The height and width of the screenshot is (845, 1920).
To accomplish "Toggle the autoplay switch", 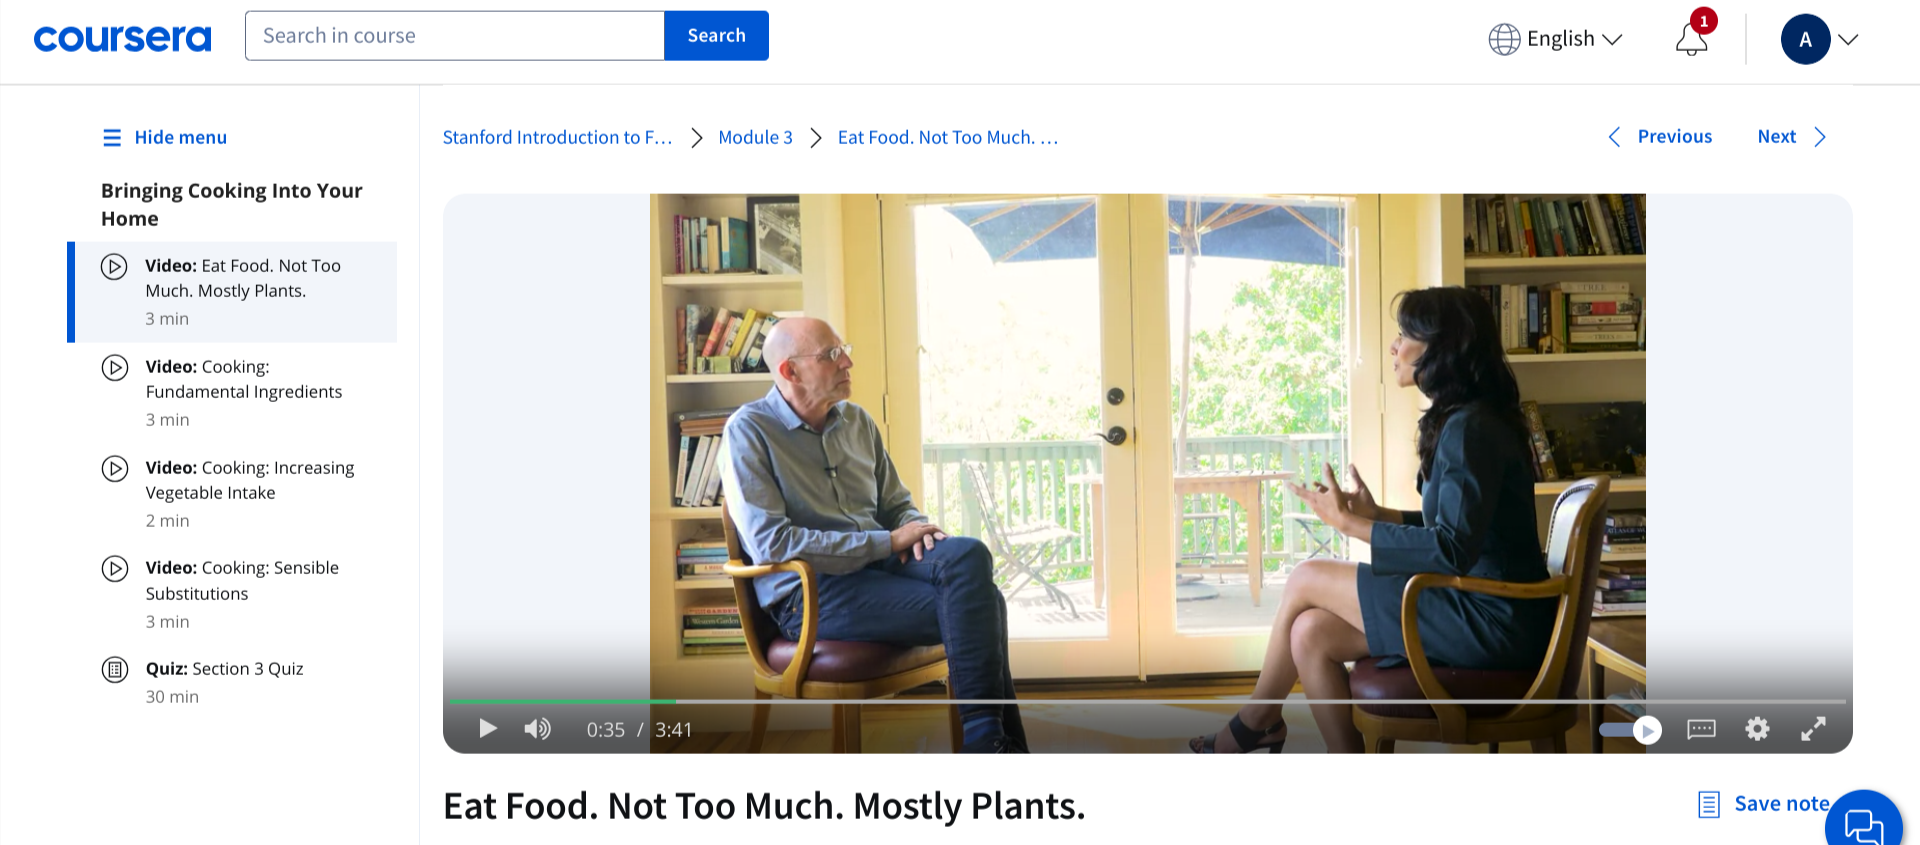I will tap(1631, 731).
